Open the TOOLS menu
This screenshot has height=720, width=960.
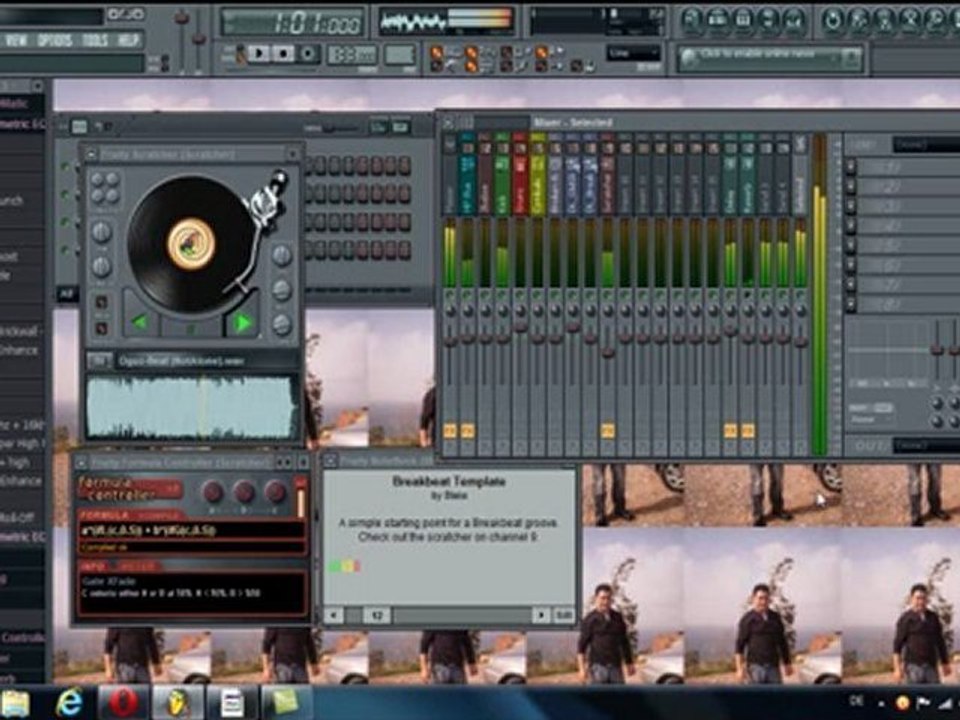(95, 40)
